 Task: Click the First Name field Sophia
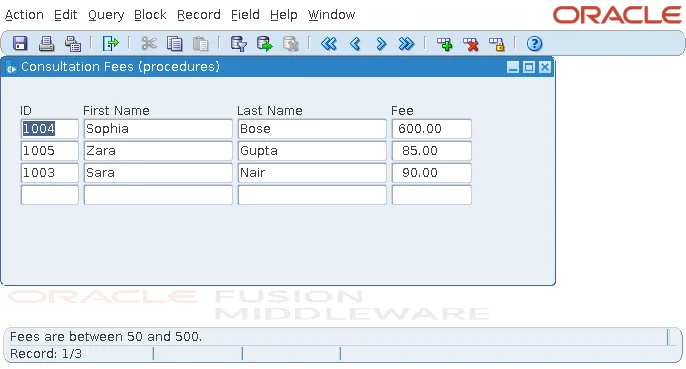coord(158,129)
